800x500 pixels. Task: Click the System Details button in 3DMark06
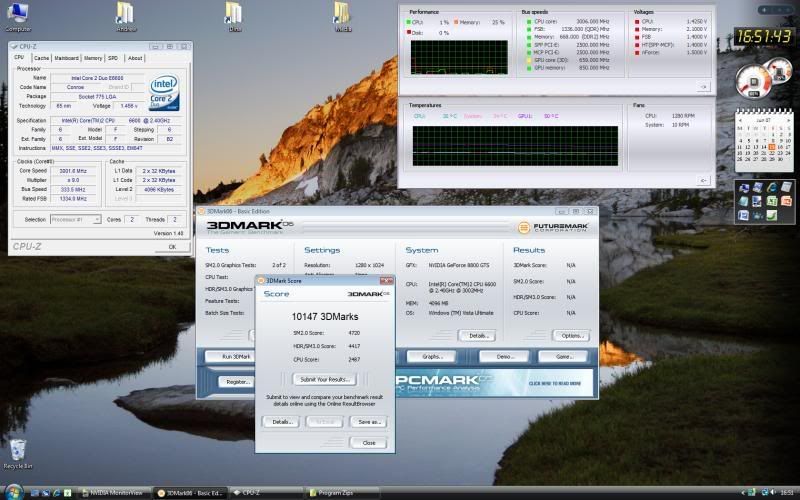click(477, 336)
